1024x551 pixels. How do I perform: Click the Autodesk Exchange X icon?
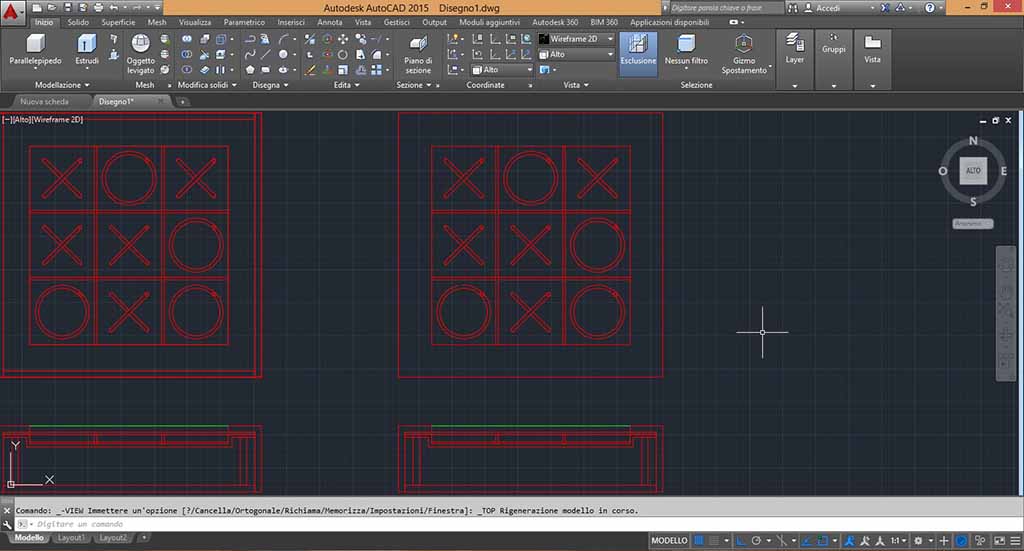[885, 8]
